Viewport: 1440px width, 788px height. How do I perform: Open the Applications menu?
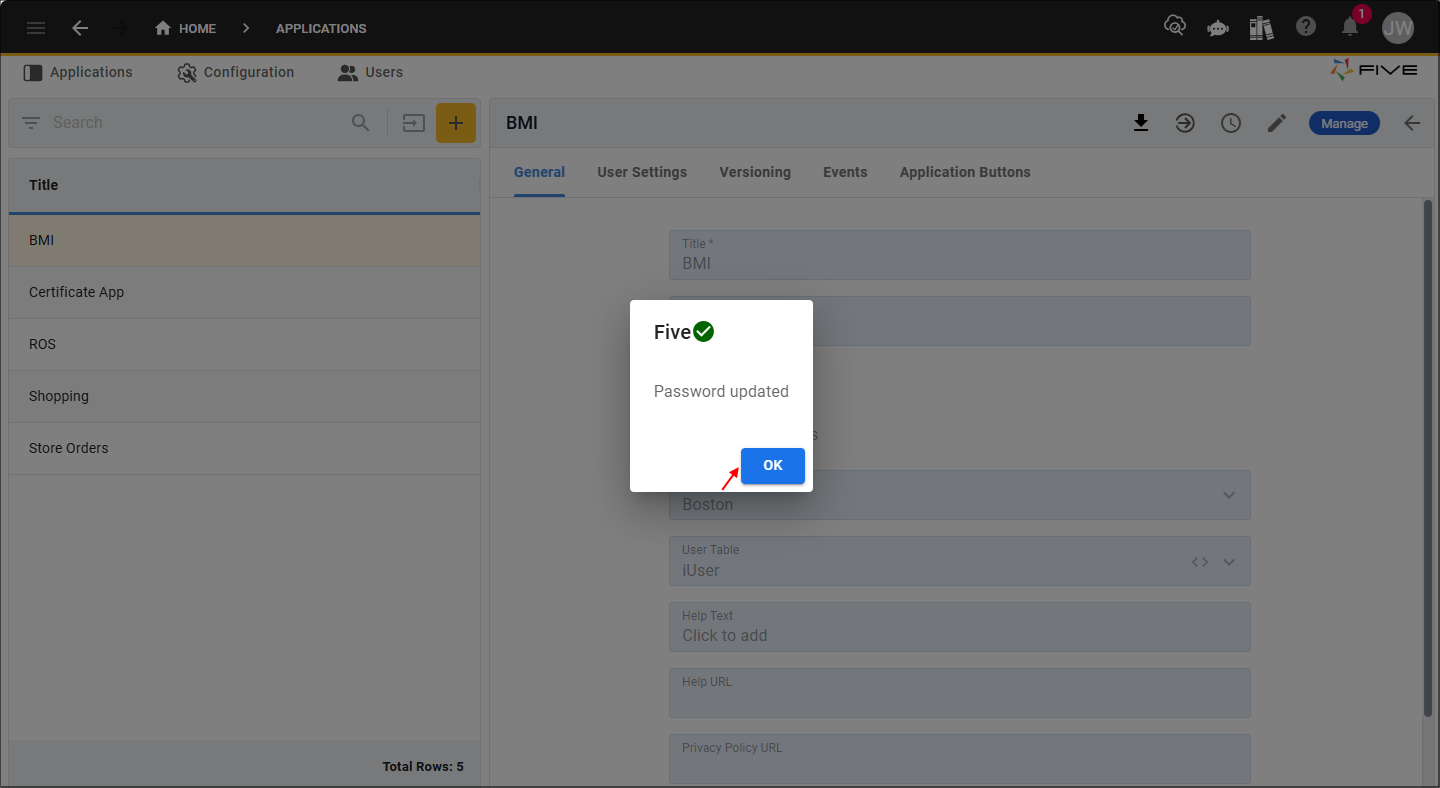(78, 72)
